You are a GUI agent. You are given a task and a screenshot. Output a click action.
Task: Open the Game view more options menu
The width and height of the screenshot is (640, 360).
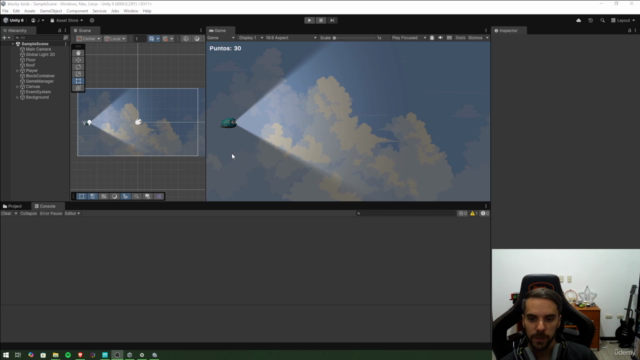[486, 31]
